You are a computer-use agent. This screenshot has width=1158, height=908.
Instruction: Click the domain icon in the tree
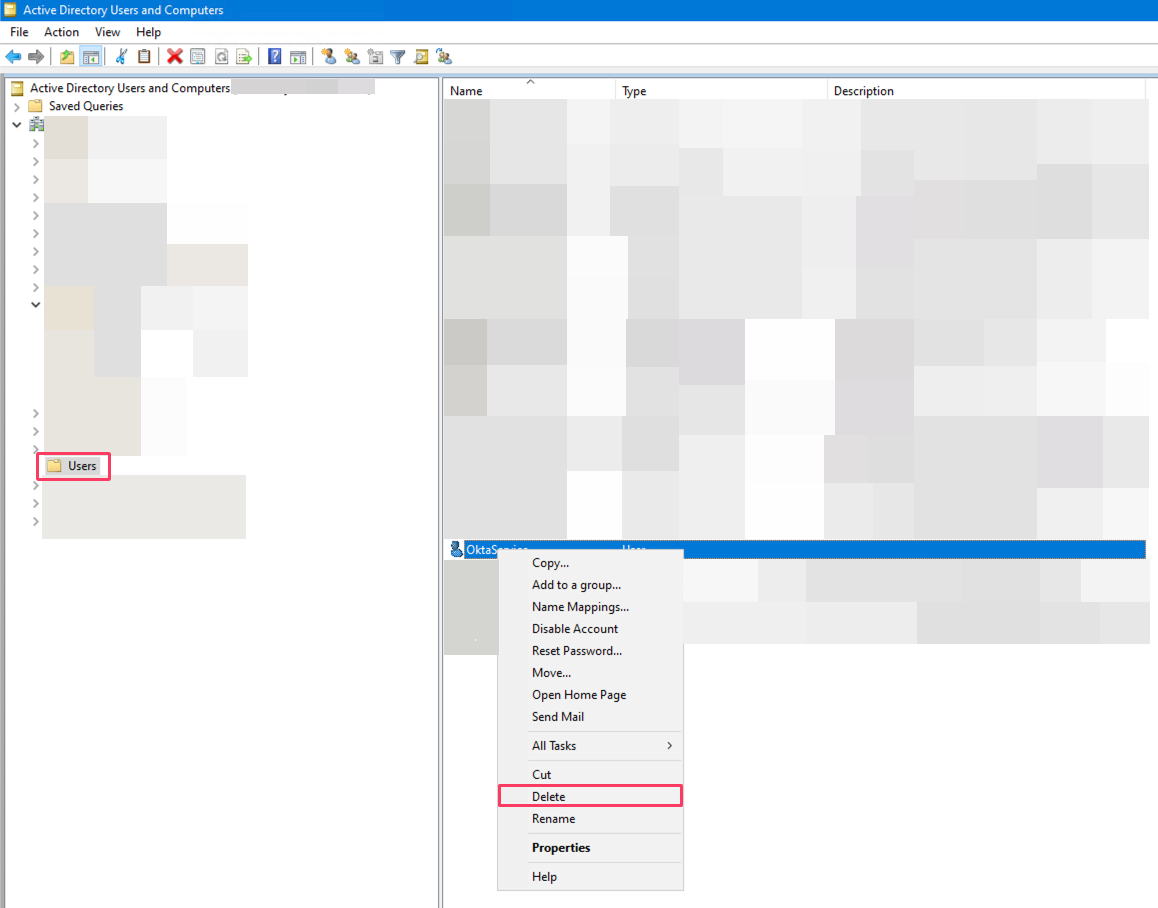[36, 125]
